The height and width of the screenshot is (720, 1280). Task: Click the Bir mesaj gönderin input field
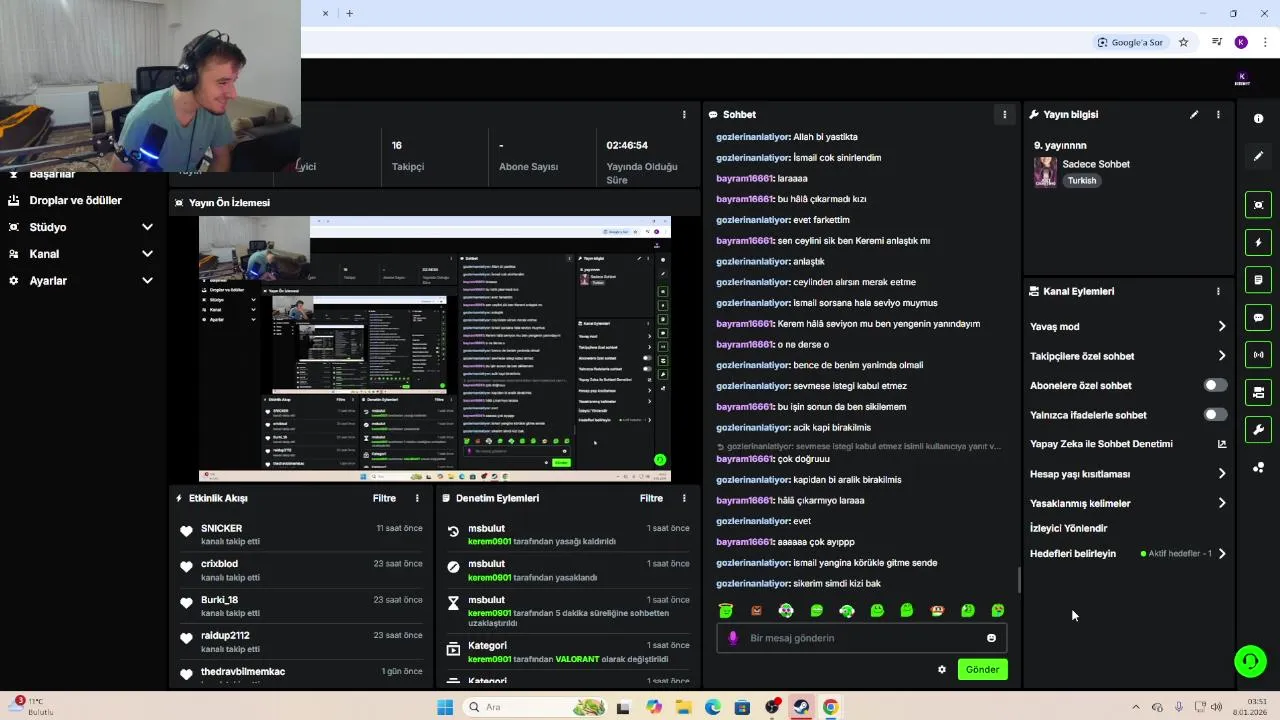pyautogui.click(x=862, y=638)
